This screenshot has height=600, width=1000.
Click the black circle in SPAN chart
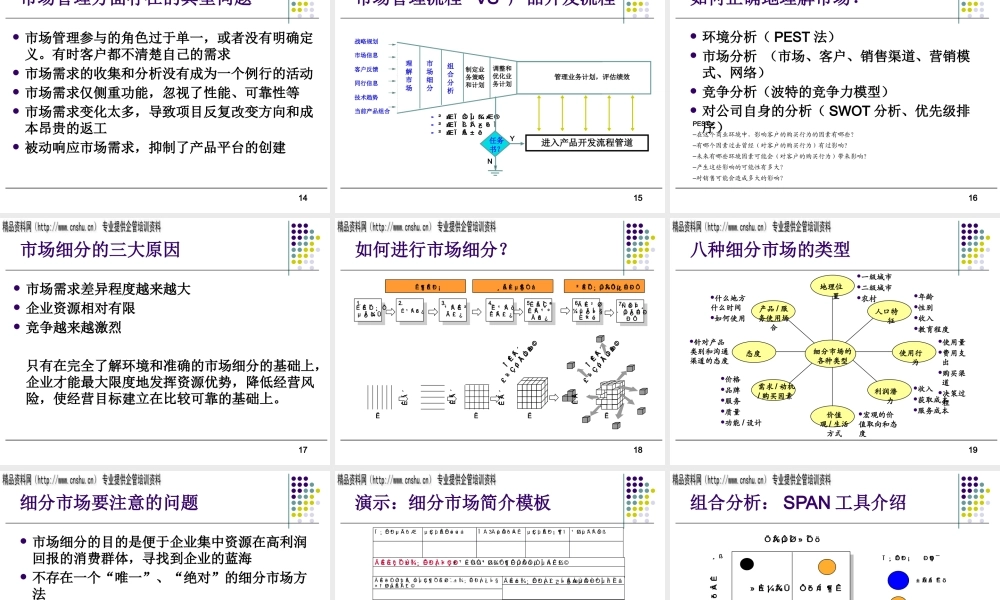tap(747, 564)
